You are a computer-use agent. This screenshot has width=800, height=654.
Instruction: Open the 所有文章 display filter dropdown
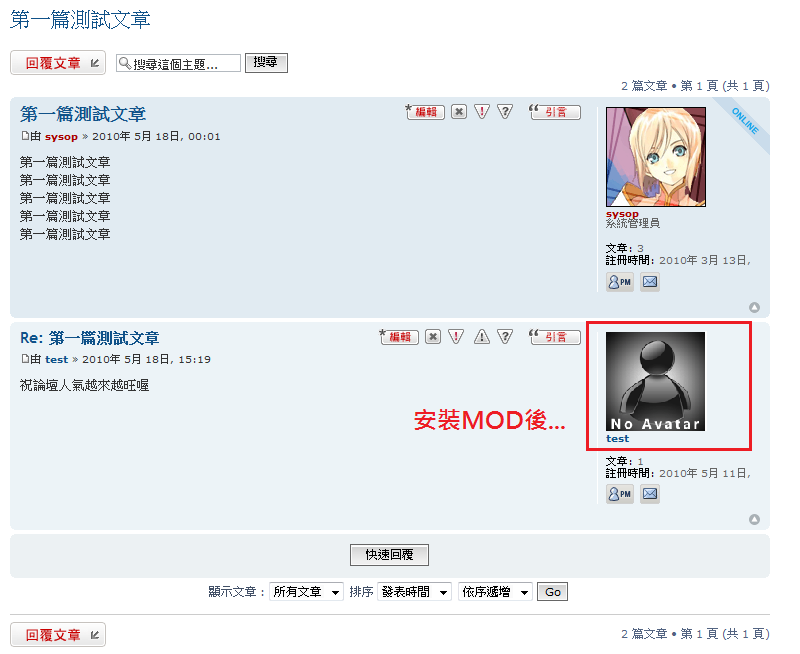click(306, 592)
